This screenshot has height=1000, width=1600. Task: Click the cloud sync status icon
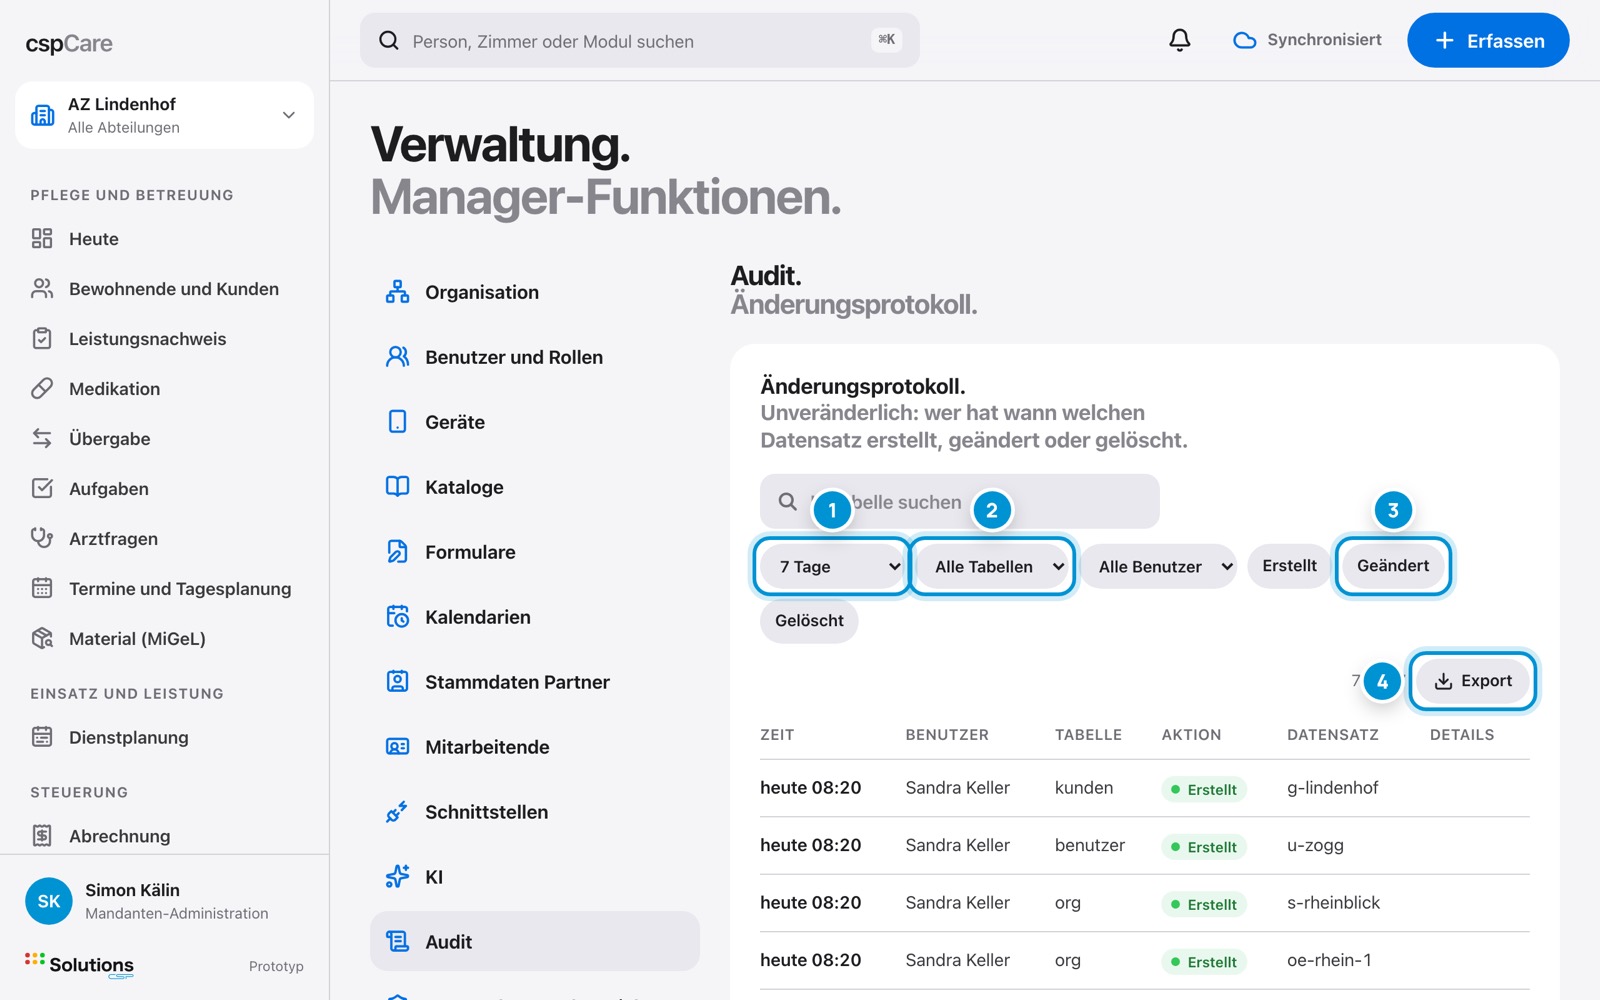tap(1244, 40)
